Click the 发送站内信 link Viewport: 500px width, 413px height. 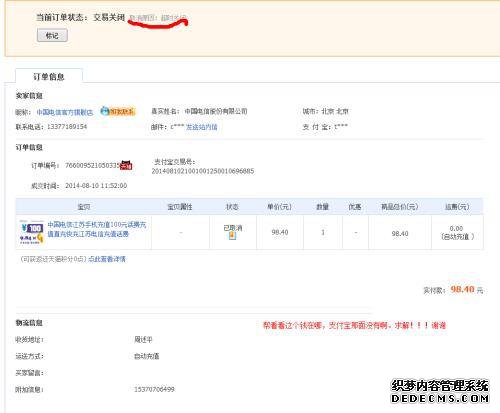click(x=202, y=127)
